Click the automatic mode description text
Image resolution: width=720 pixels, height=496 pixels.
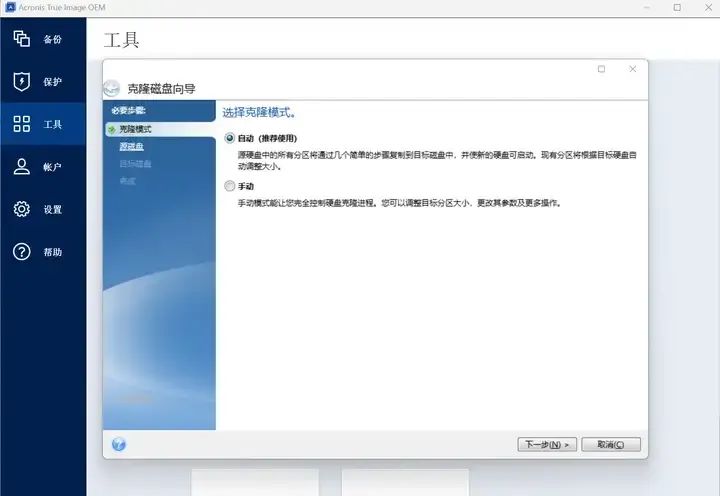[x=437, y=161]
